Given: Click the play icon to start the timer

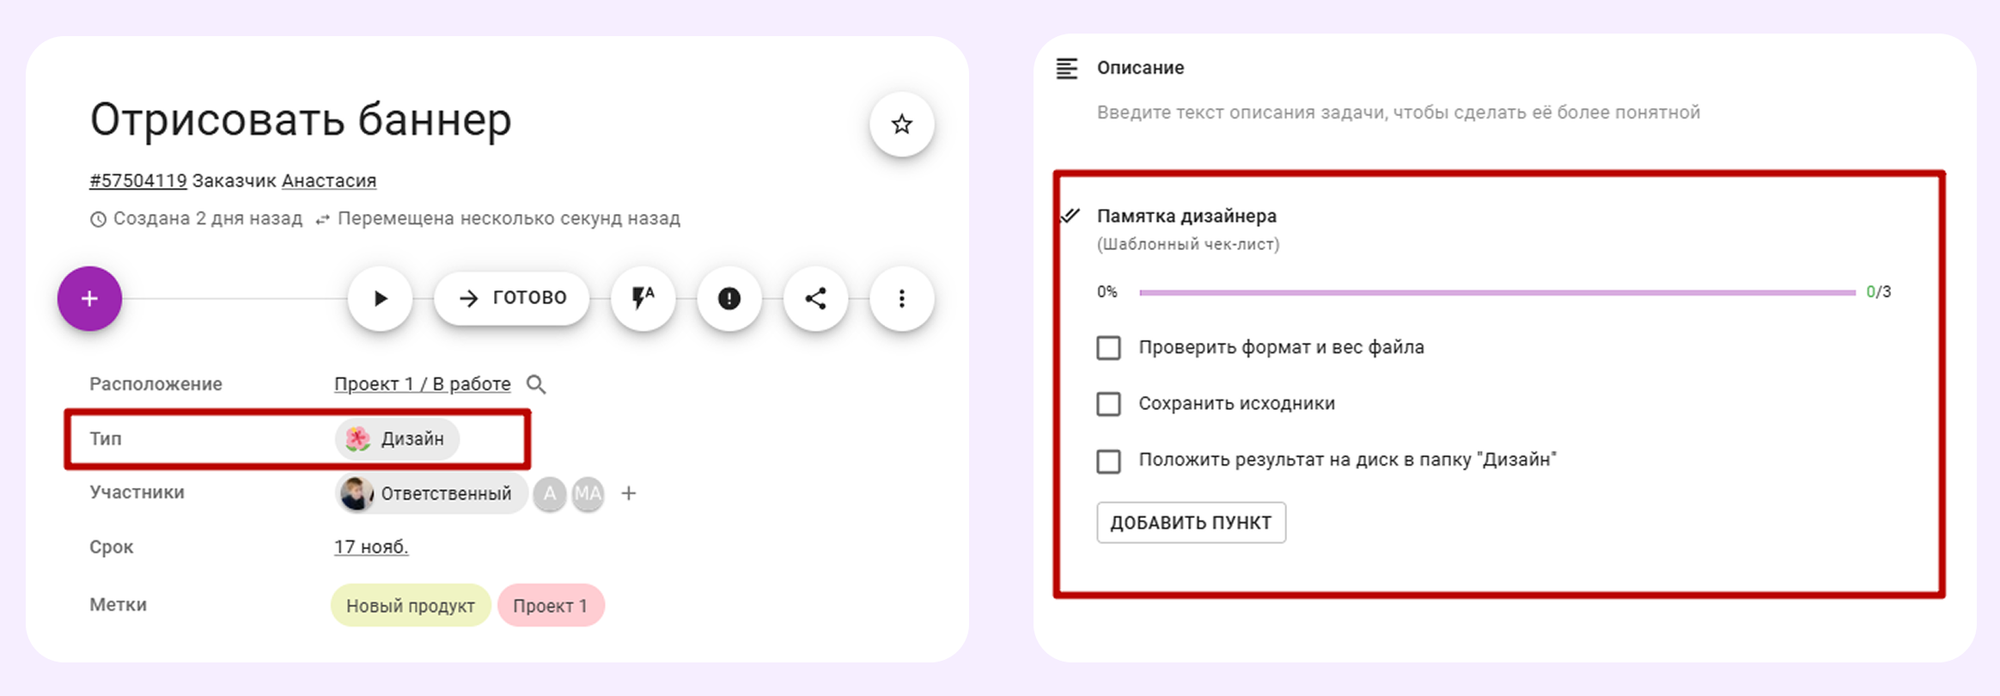Looking at the screenshot, I should pos(380,298).
